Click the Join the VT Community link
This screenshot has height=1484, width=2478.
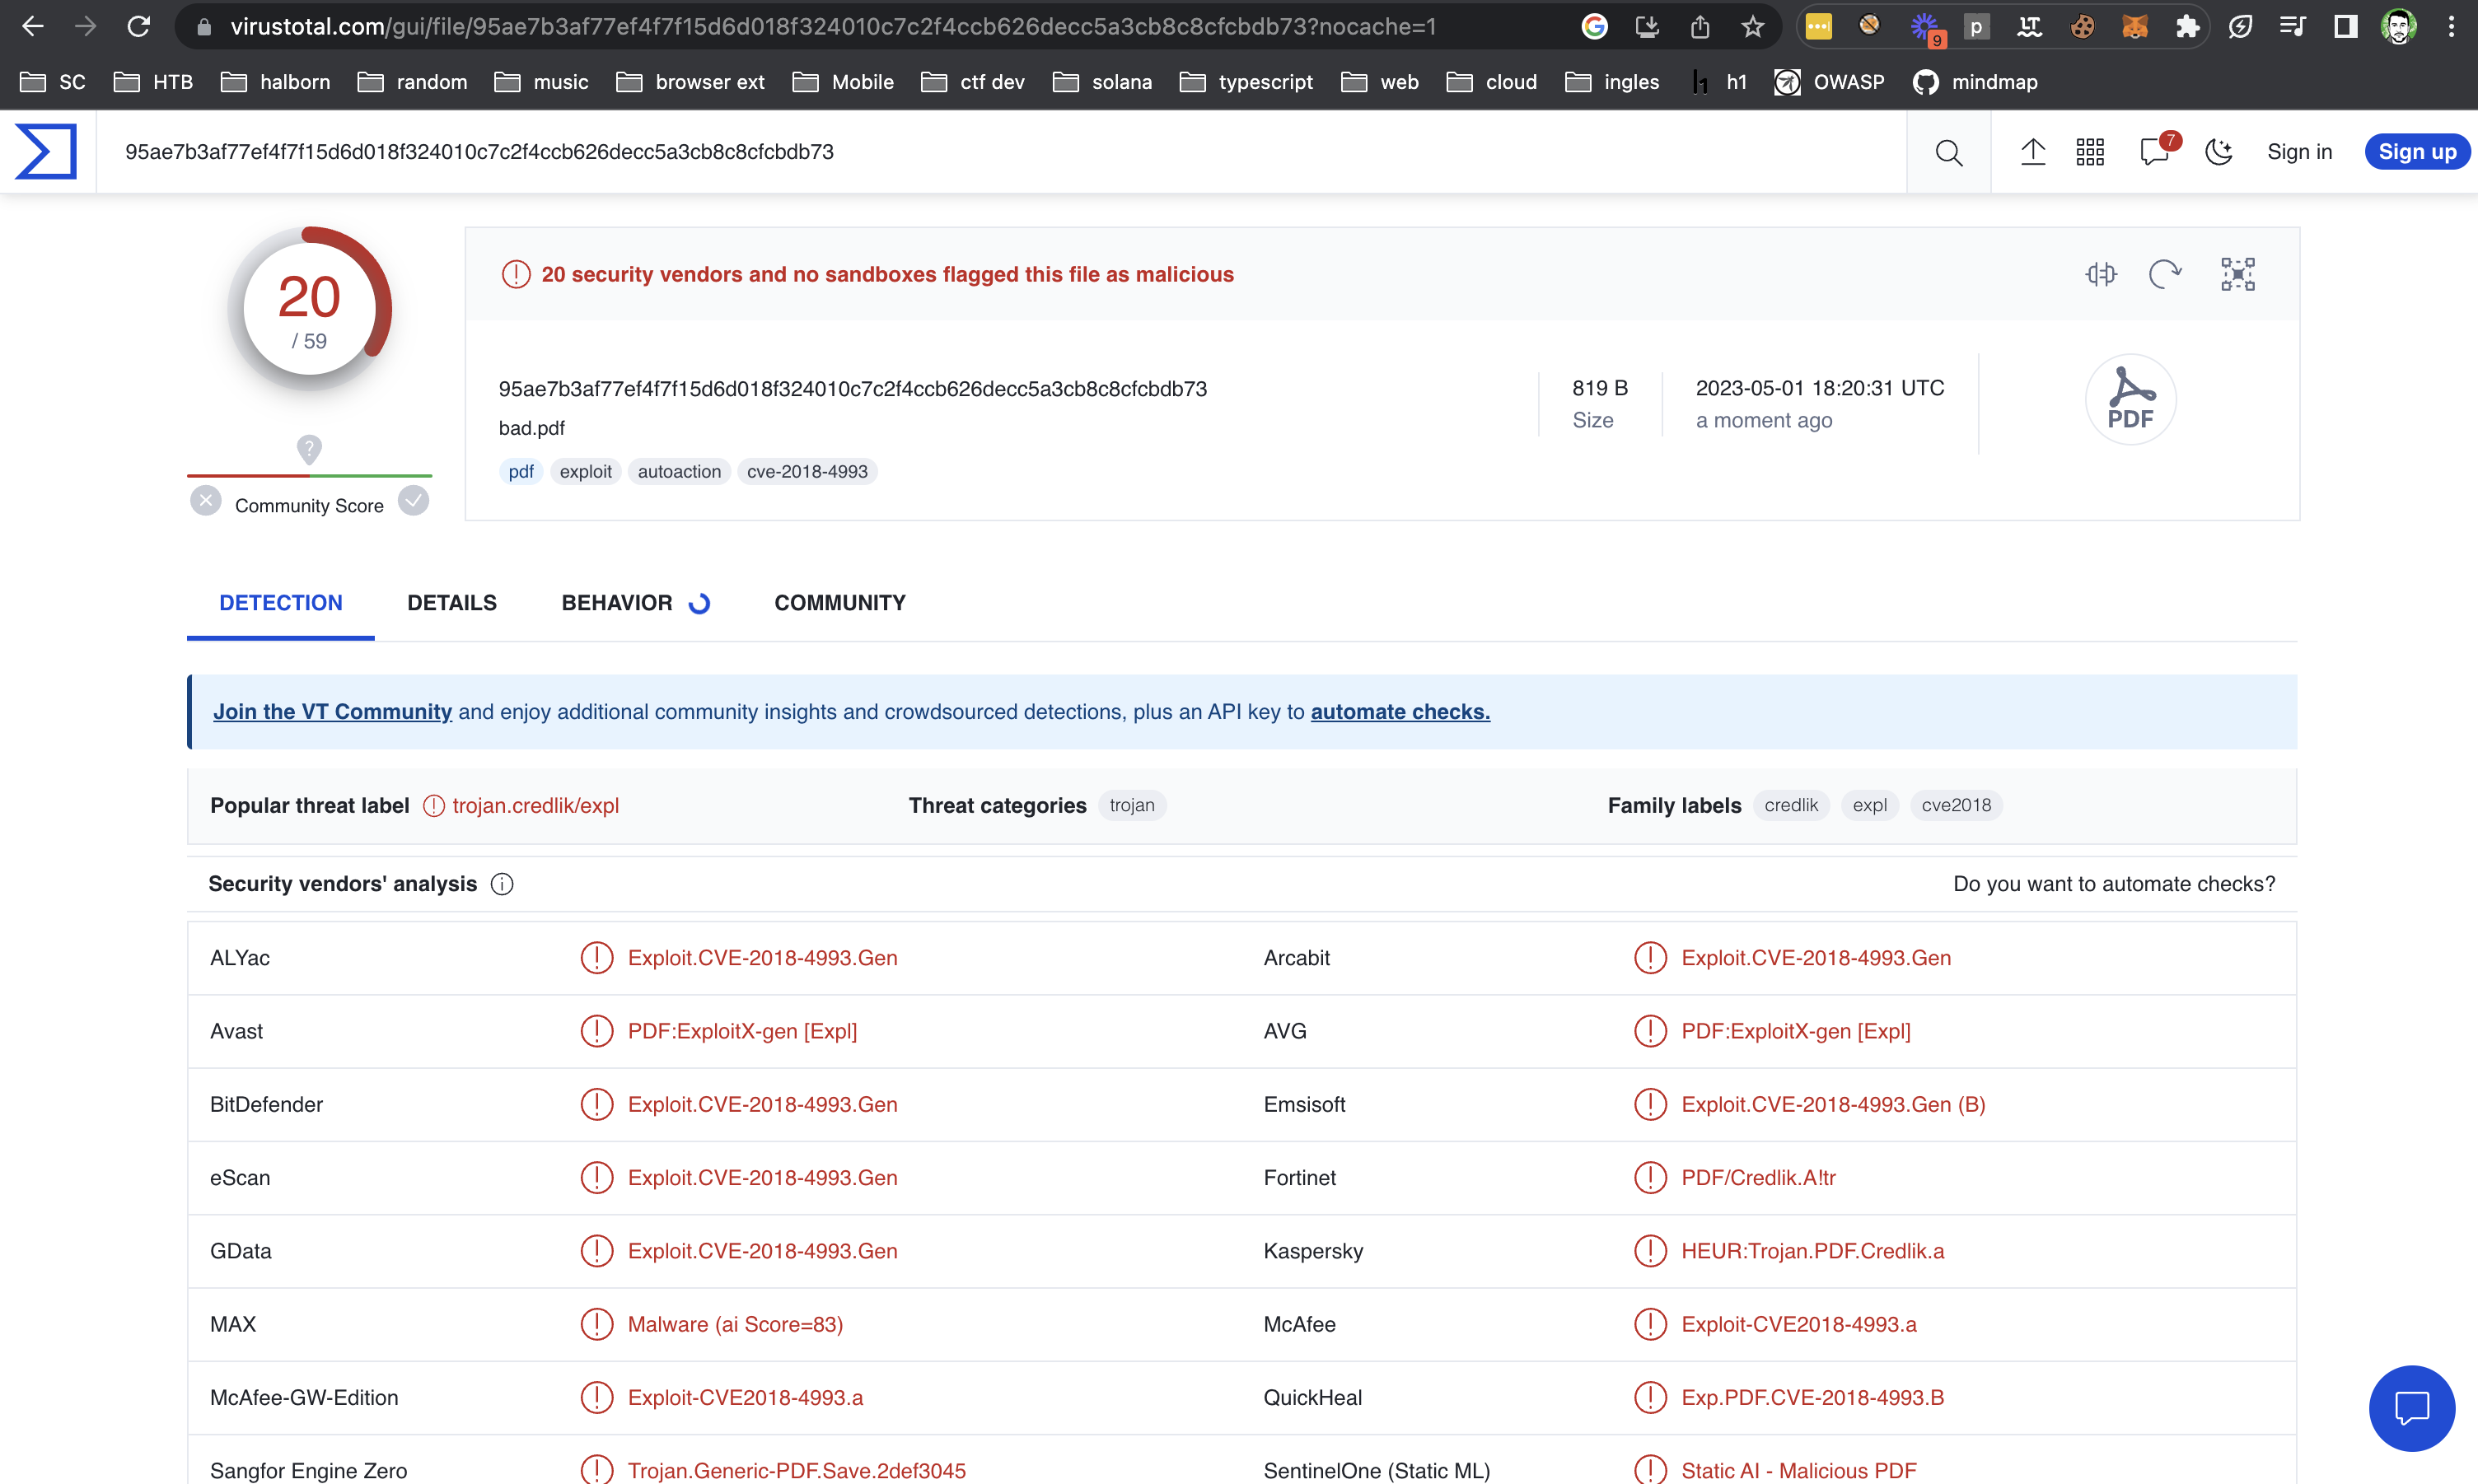coord(332,712)
